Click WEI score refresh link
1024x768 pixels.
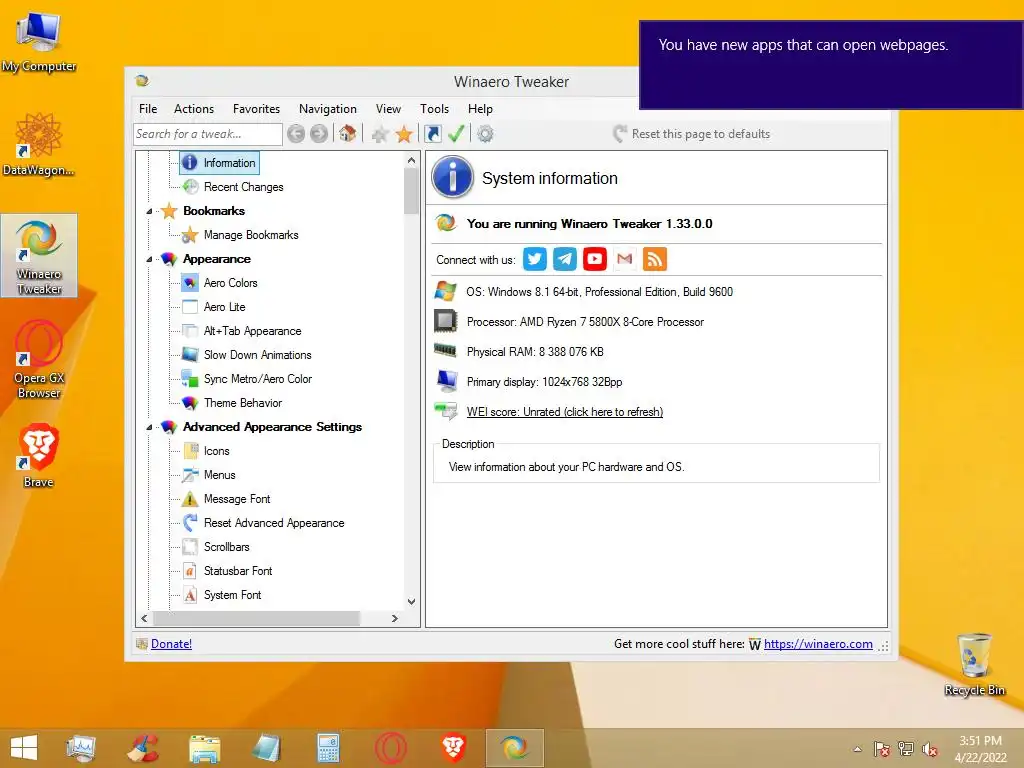coord(565,412)
